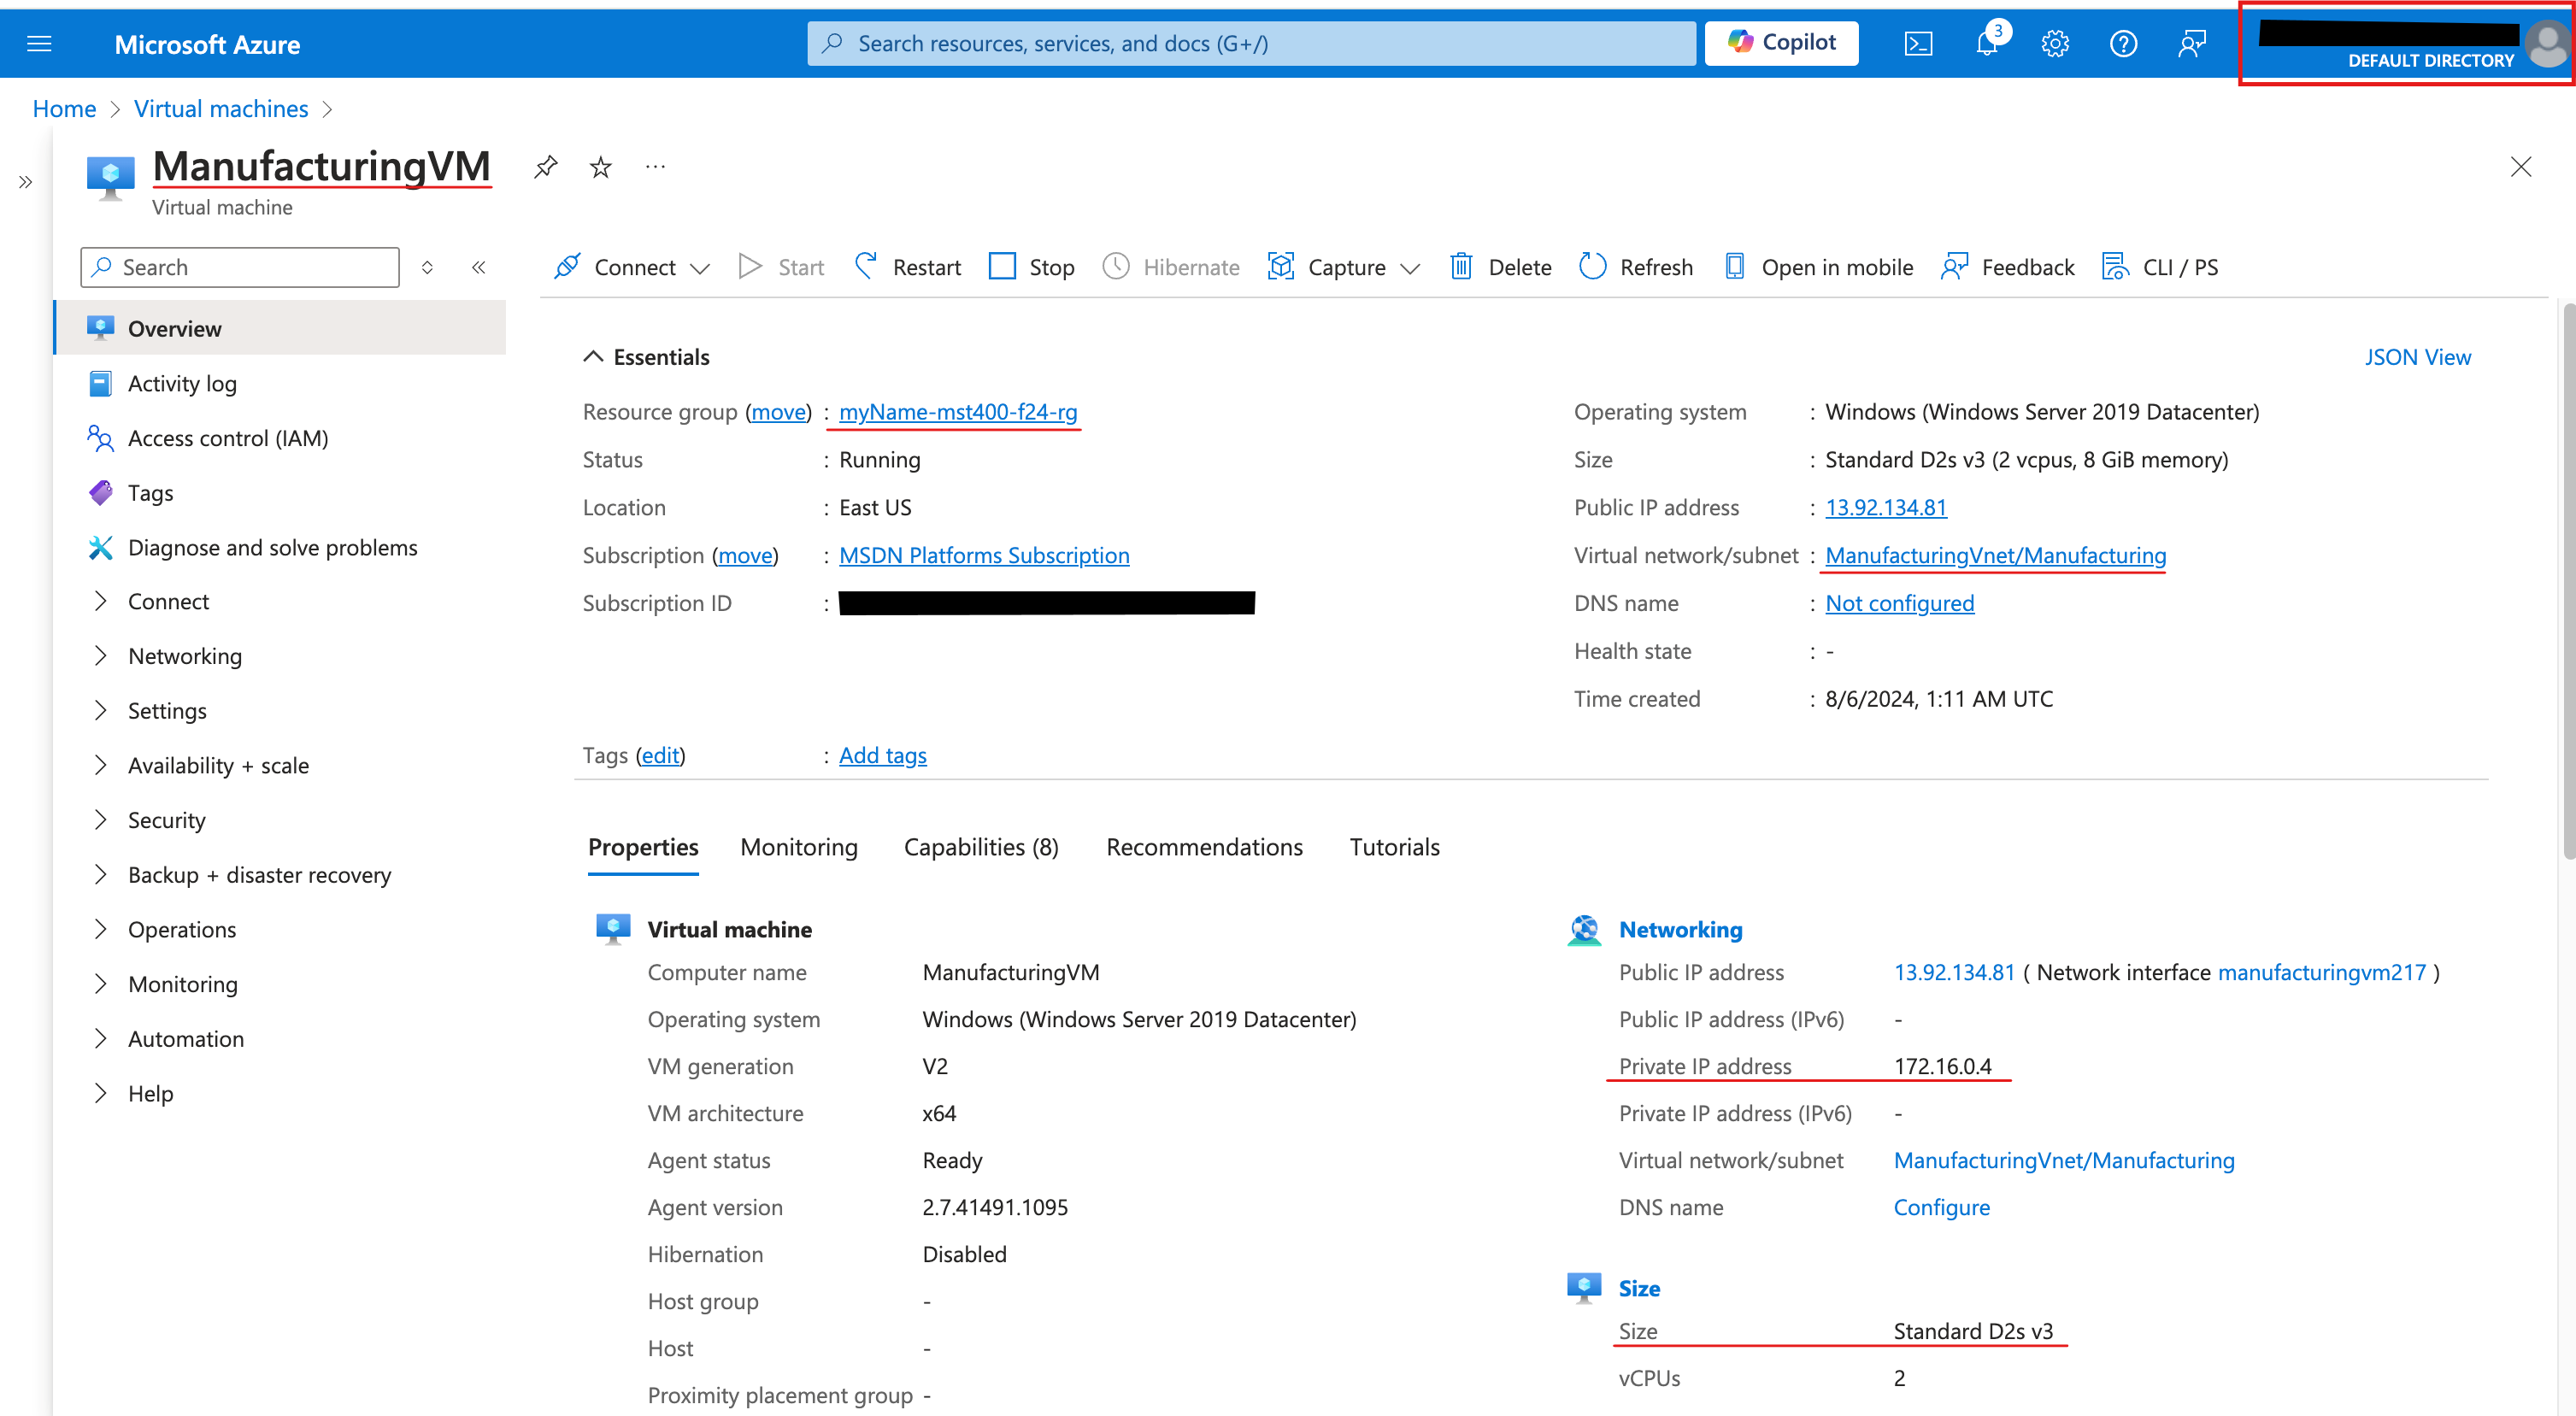Restart the virtual machine
The height and width of the screenshot is (1416, 2576).
tap(908, 267)
